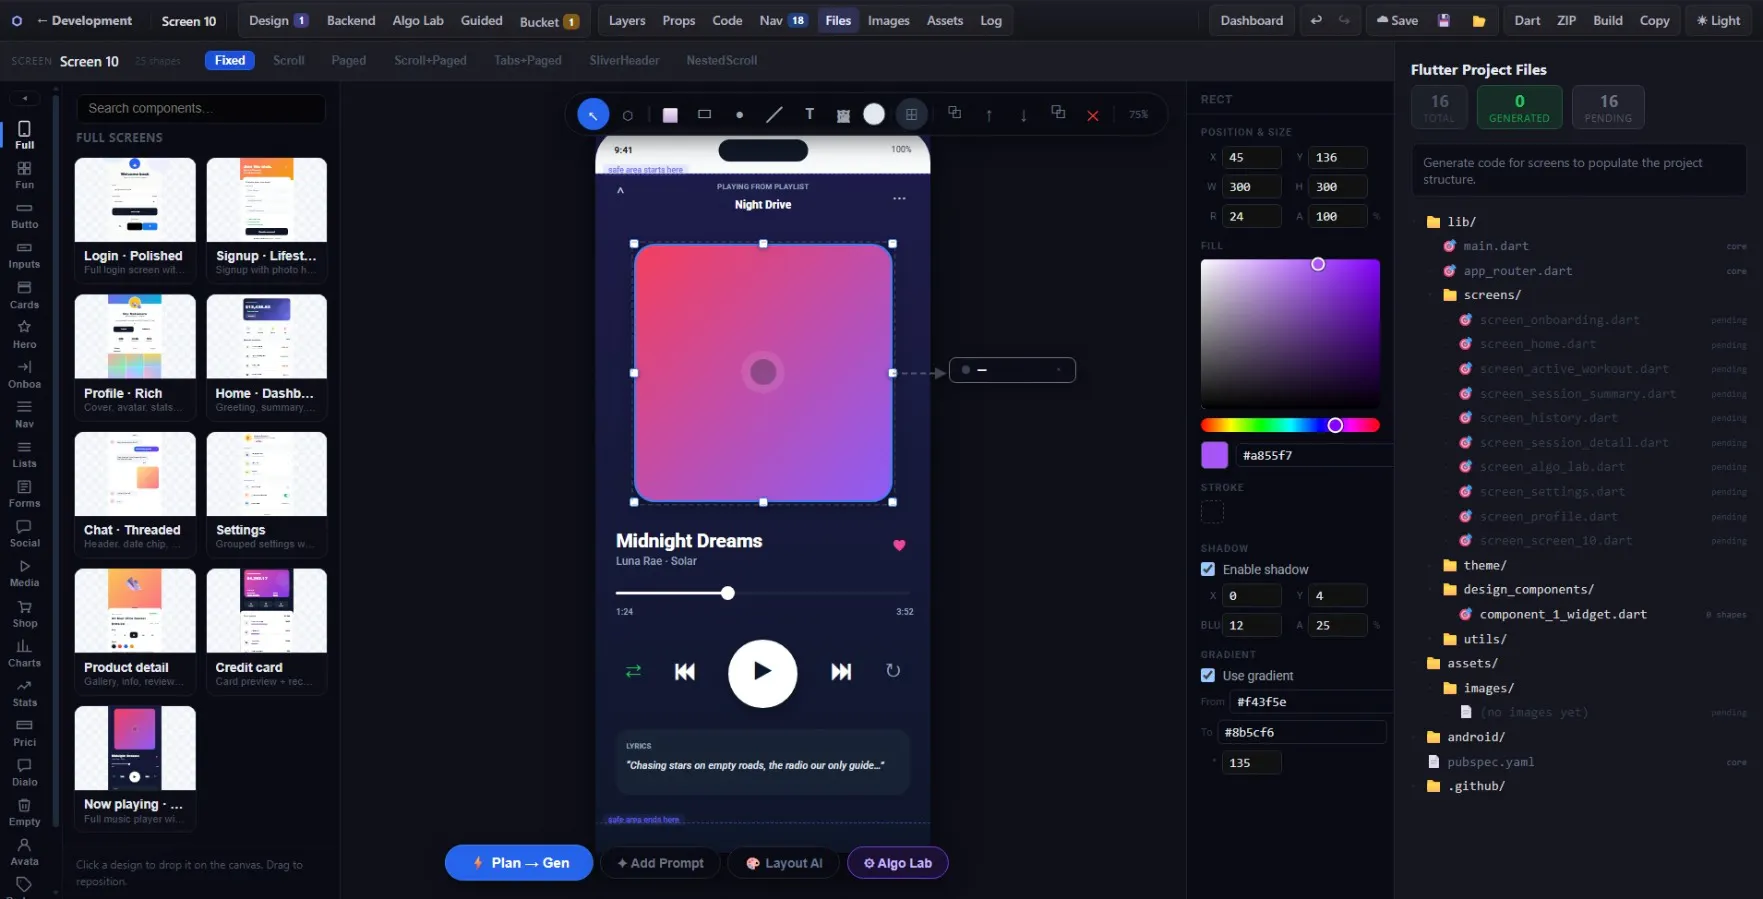Viewport: 1763px width, 899px height.
Task: Choose the filled rectangle tool
Action: pyautogui.click(x=670, y=115)
